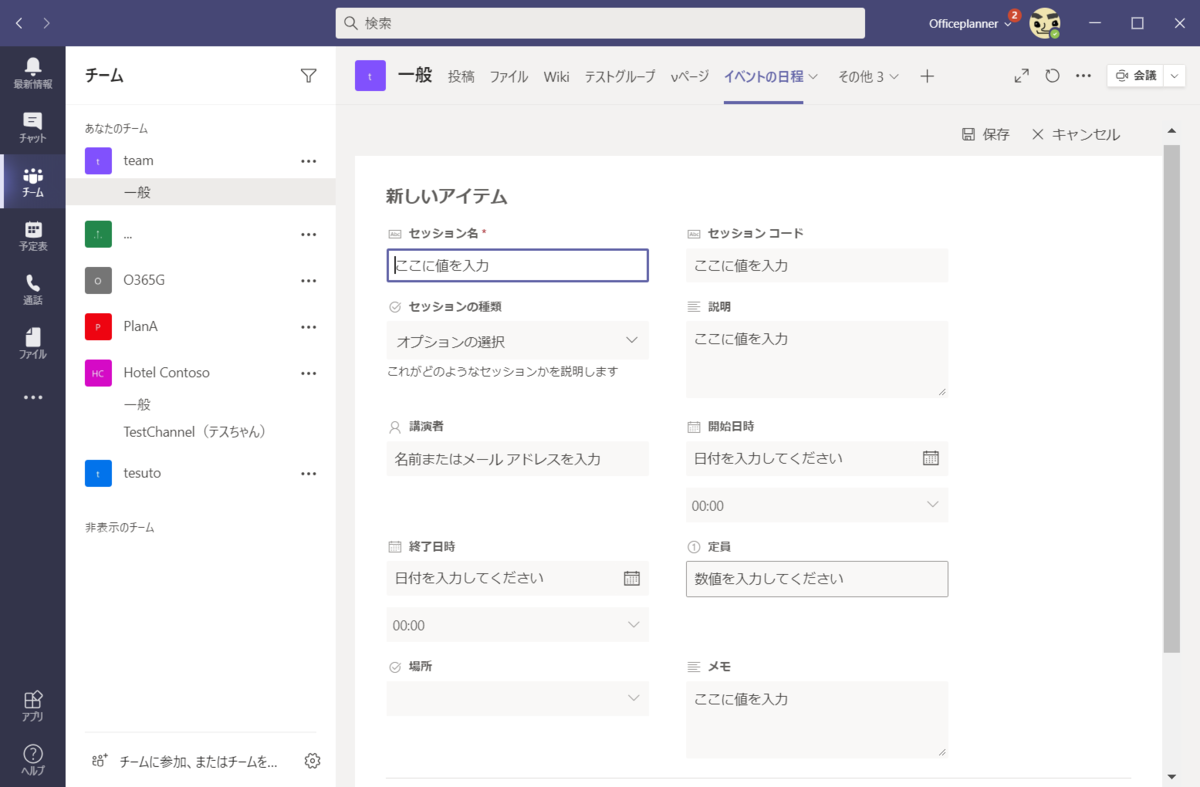Image resolution: width=1200 pixels, height=787 pixels.
Task: Open more options for PlanA
Action: pos(309,327)
